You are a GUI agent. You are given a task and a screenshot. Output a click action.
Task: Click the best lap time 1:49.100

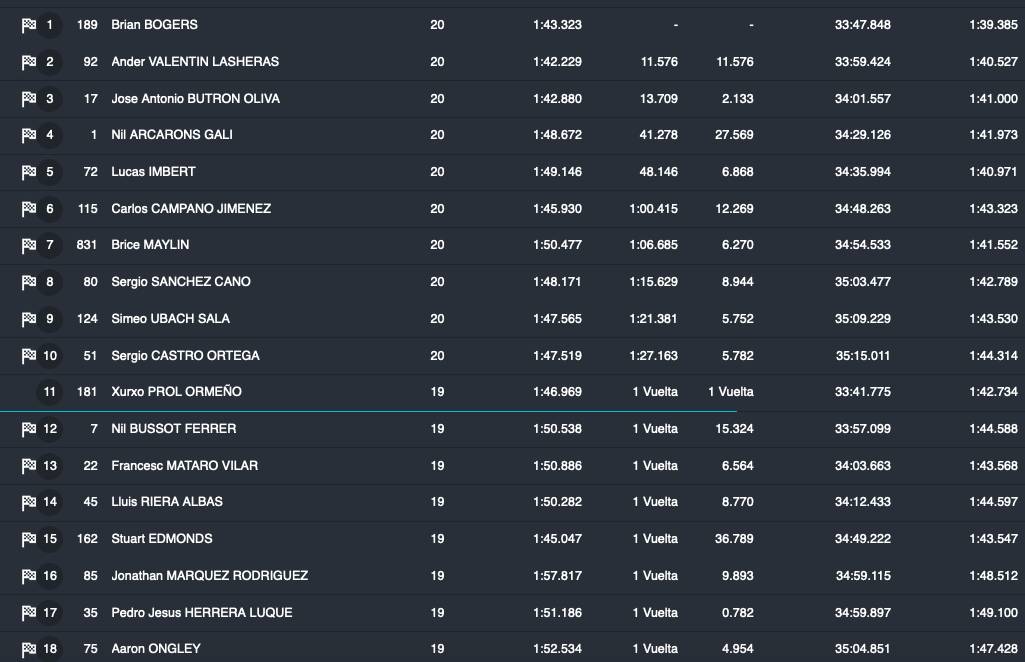click(993, 613)
